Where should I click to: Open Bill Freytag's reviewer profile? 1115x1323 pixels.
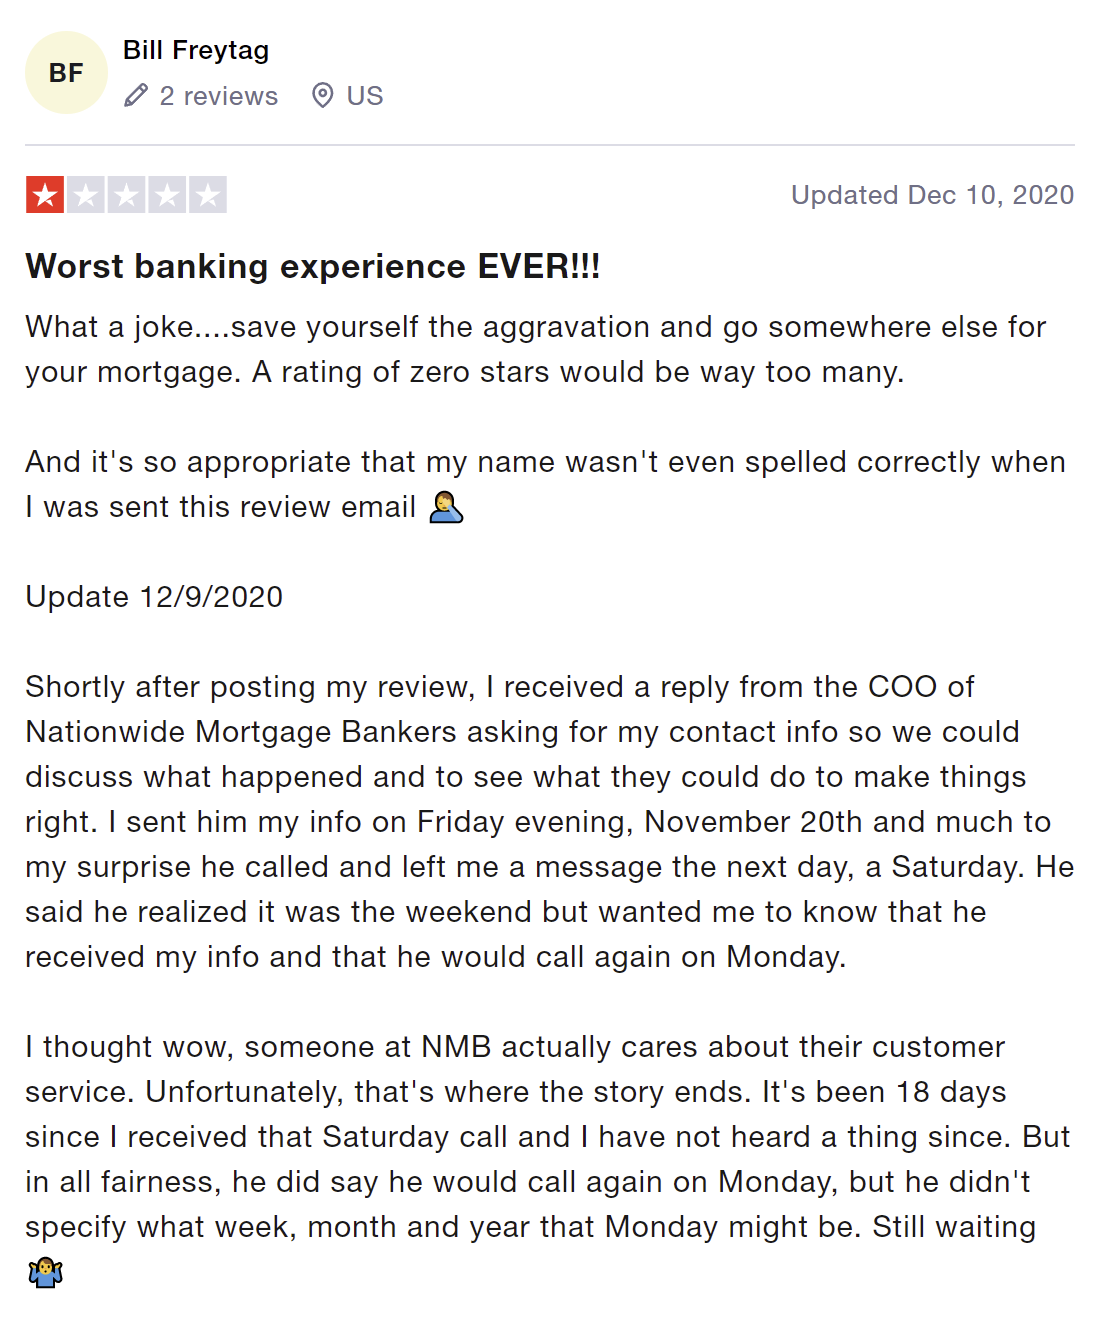(x=196, y=50)
